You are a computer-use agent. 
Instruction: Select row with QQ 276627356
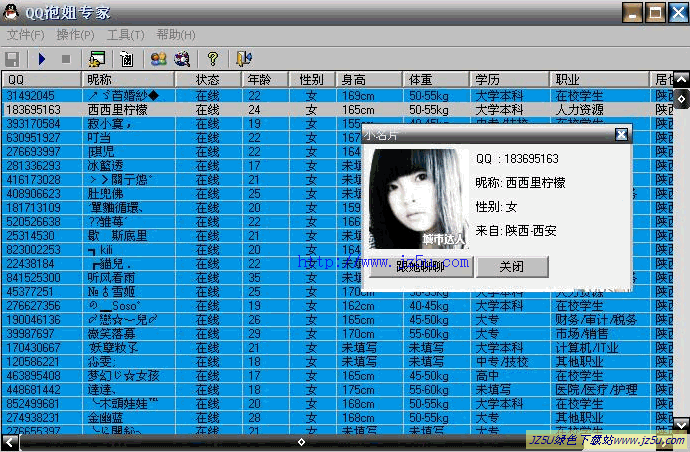[338, 306]
